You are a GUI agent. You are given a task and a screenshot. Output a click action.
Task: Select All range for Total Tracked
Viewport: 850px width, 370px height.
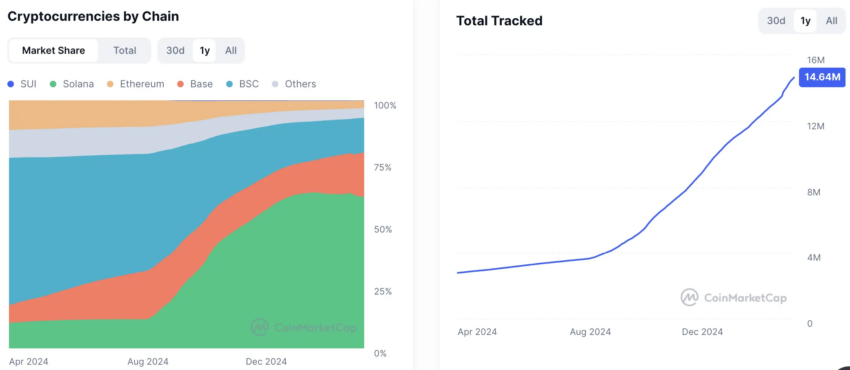tap(832, 21)
